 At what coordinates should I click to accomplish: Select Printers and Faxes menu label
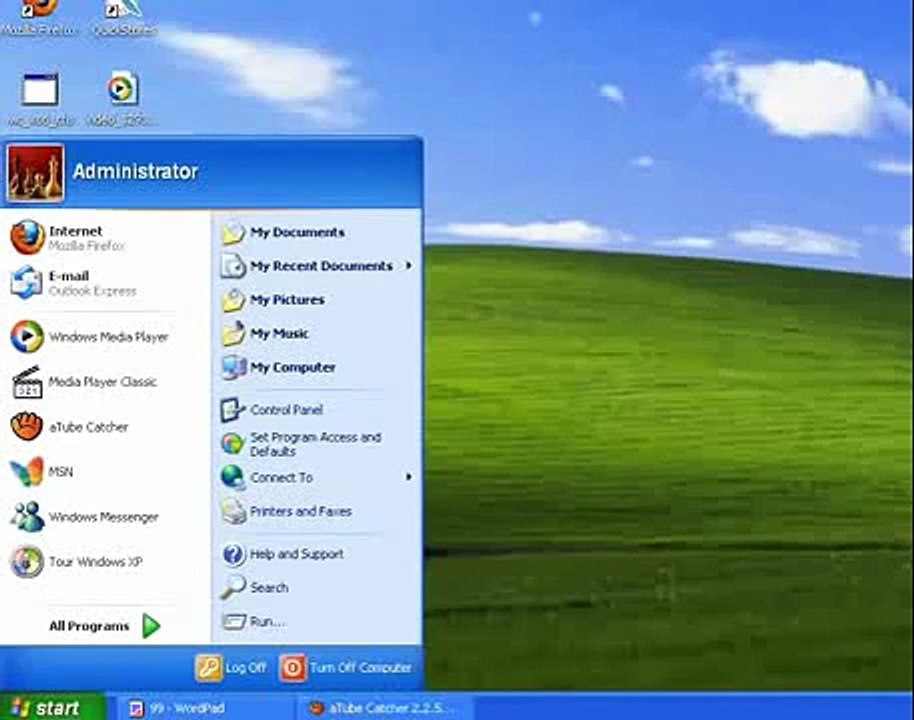301,511
